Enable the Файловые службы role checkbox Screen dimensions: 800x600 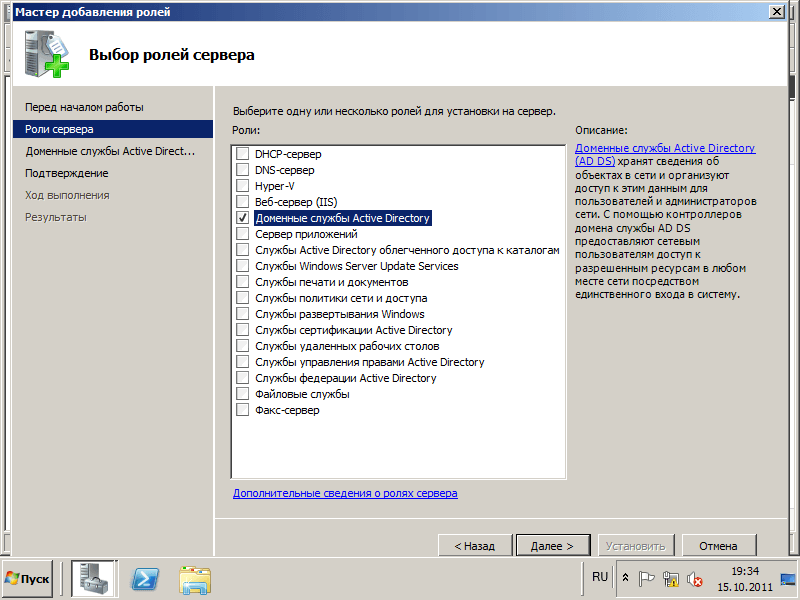click(242, 394)
